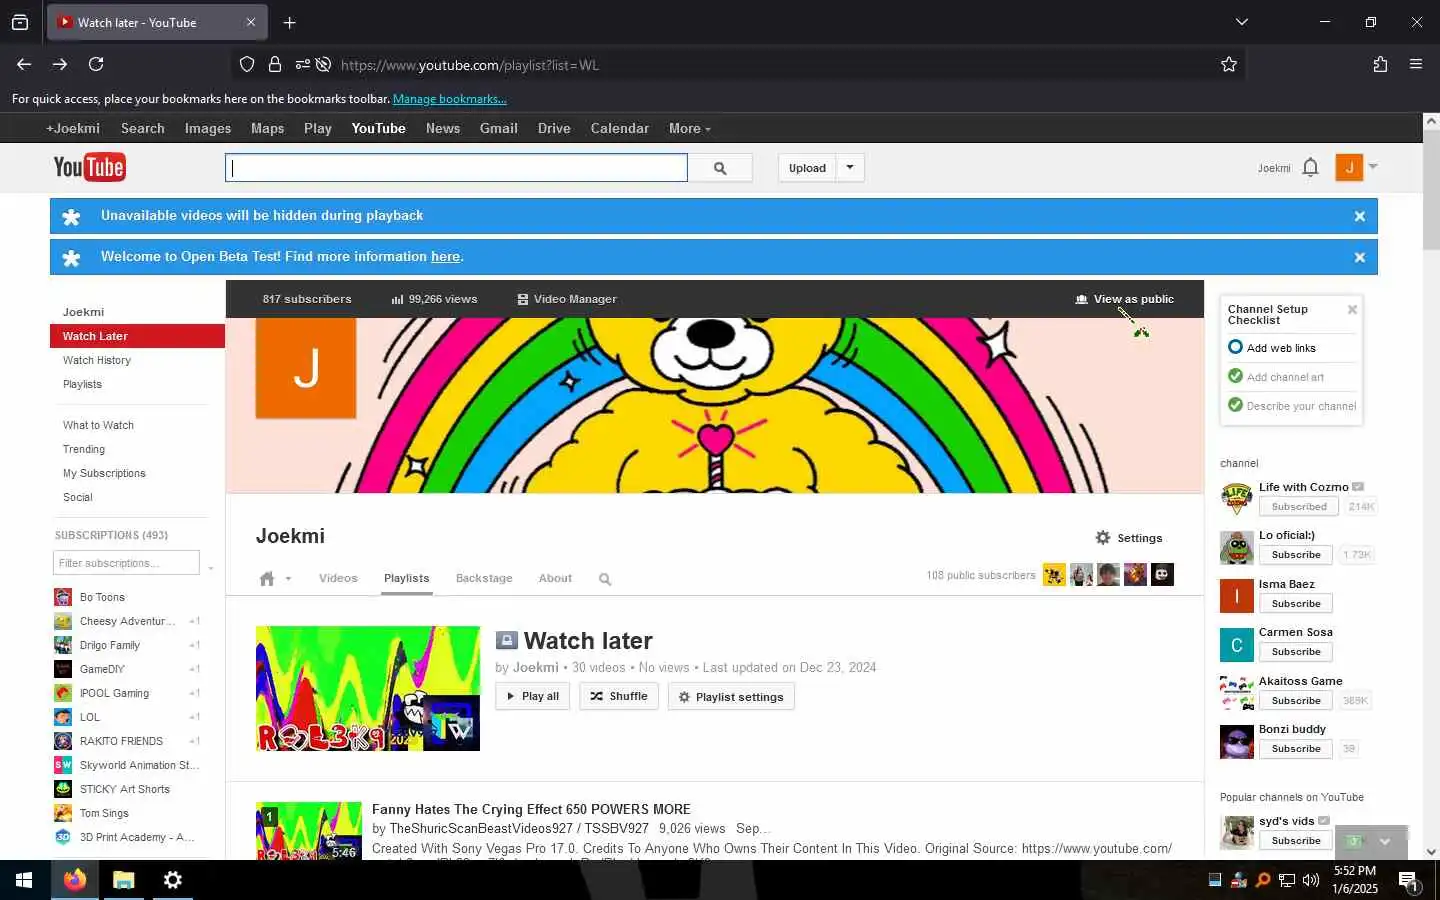Screen dimensions: 1440x900
Task: Open Windows Start menu
Action: pos(24,880)
